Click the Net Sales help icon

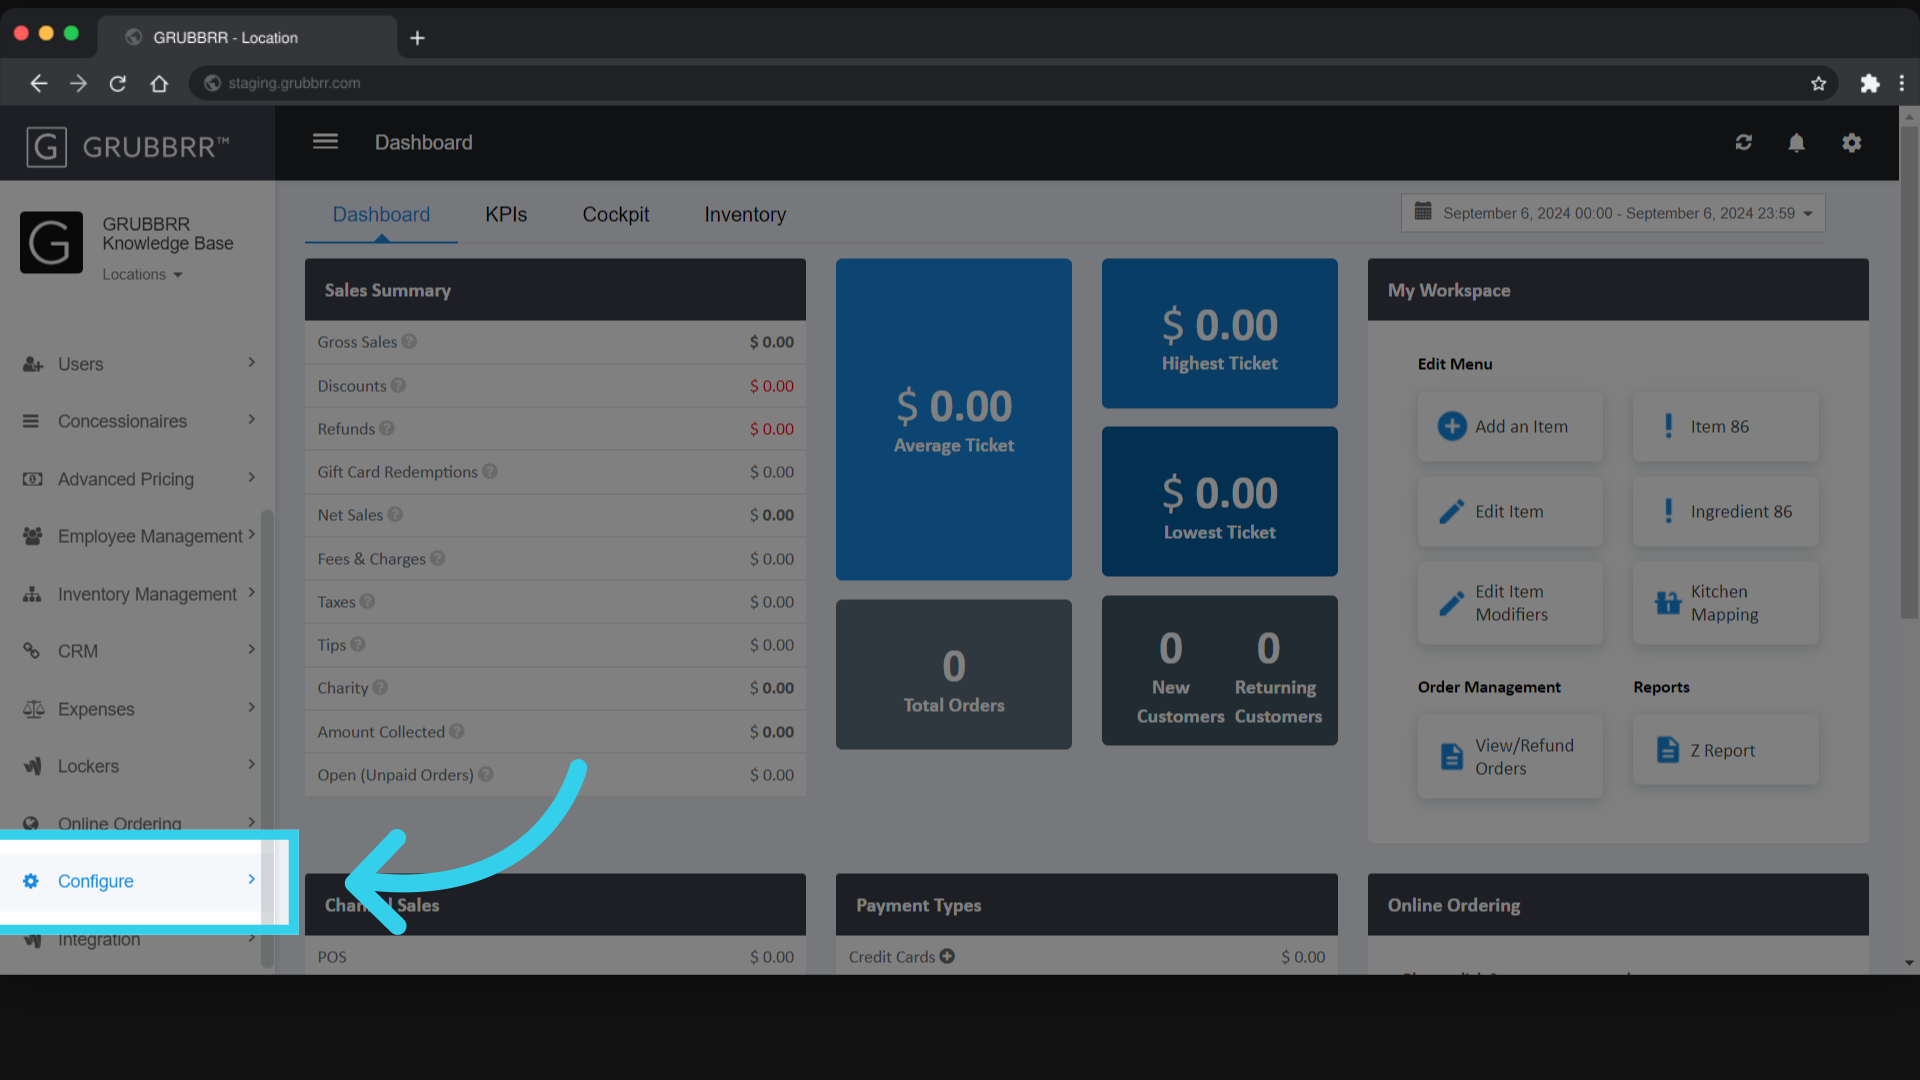[395, 514]
